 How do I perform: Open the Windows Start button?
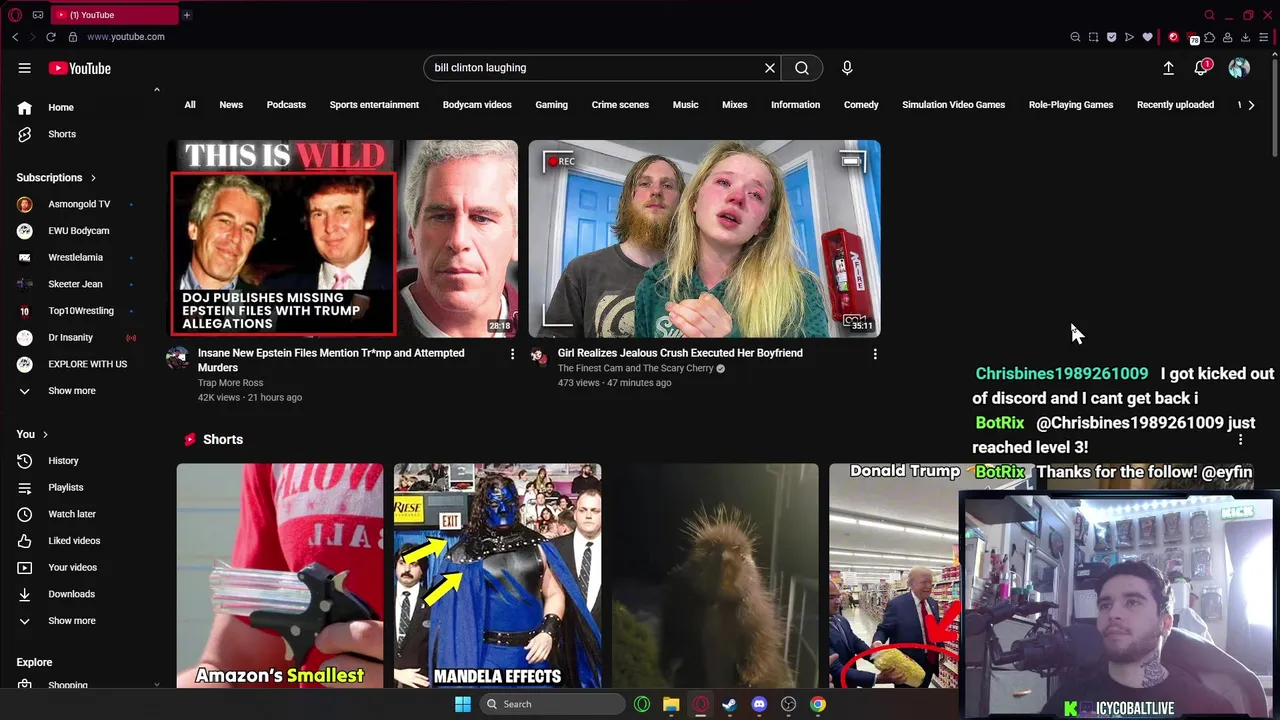click(x=462, y=704)
